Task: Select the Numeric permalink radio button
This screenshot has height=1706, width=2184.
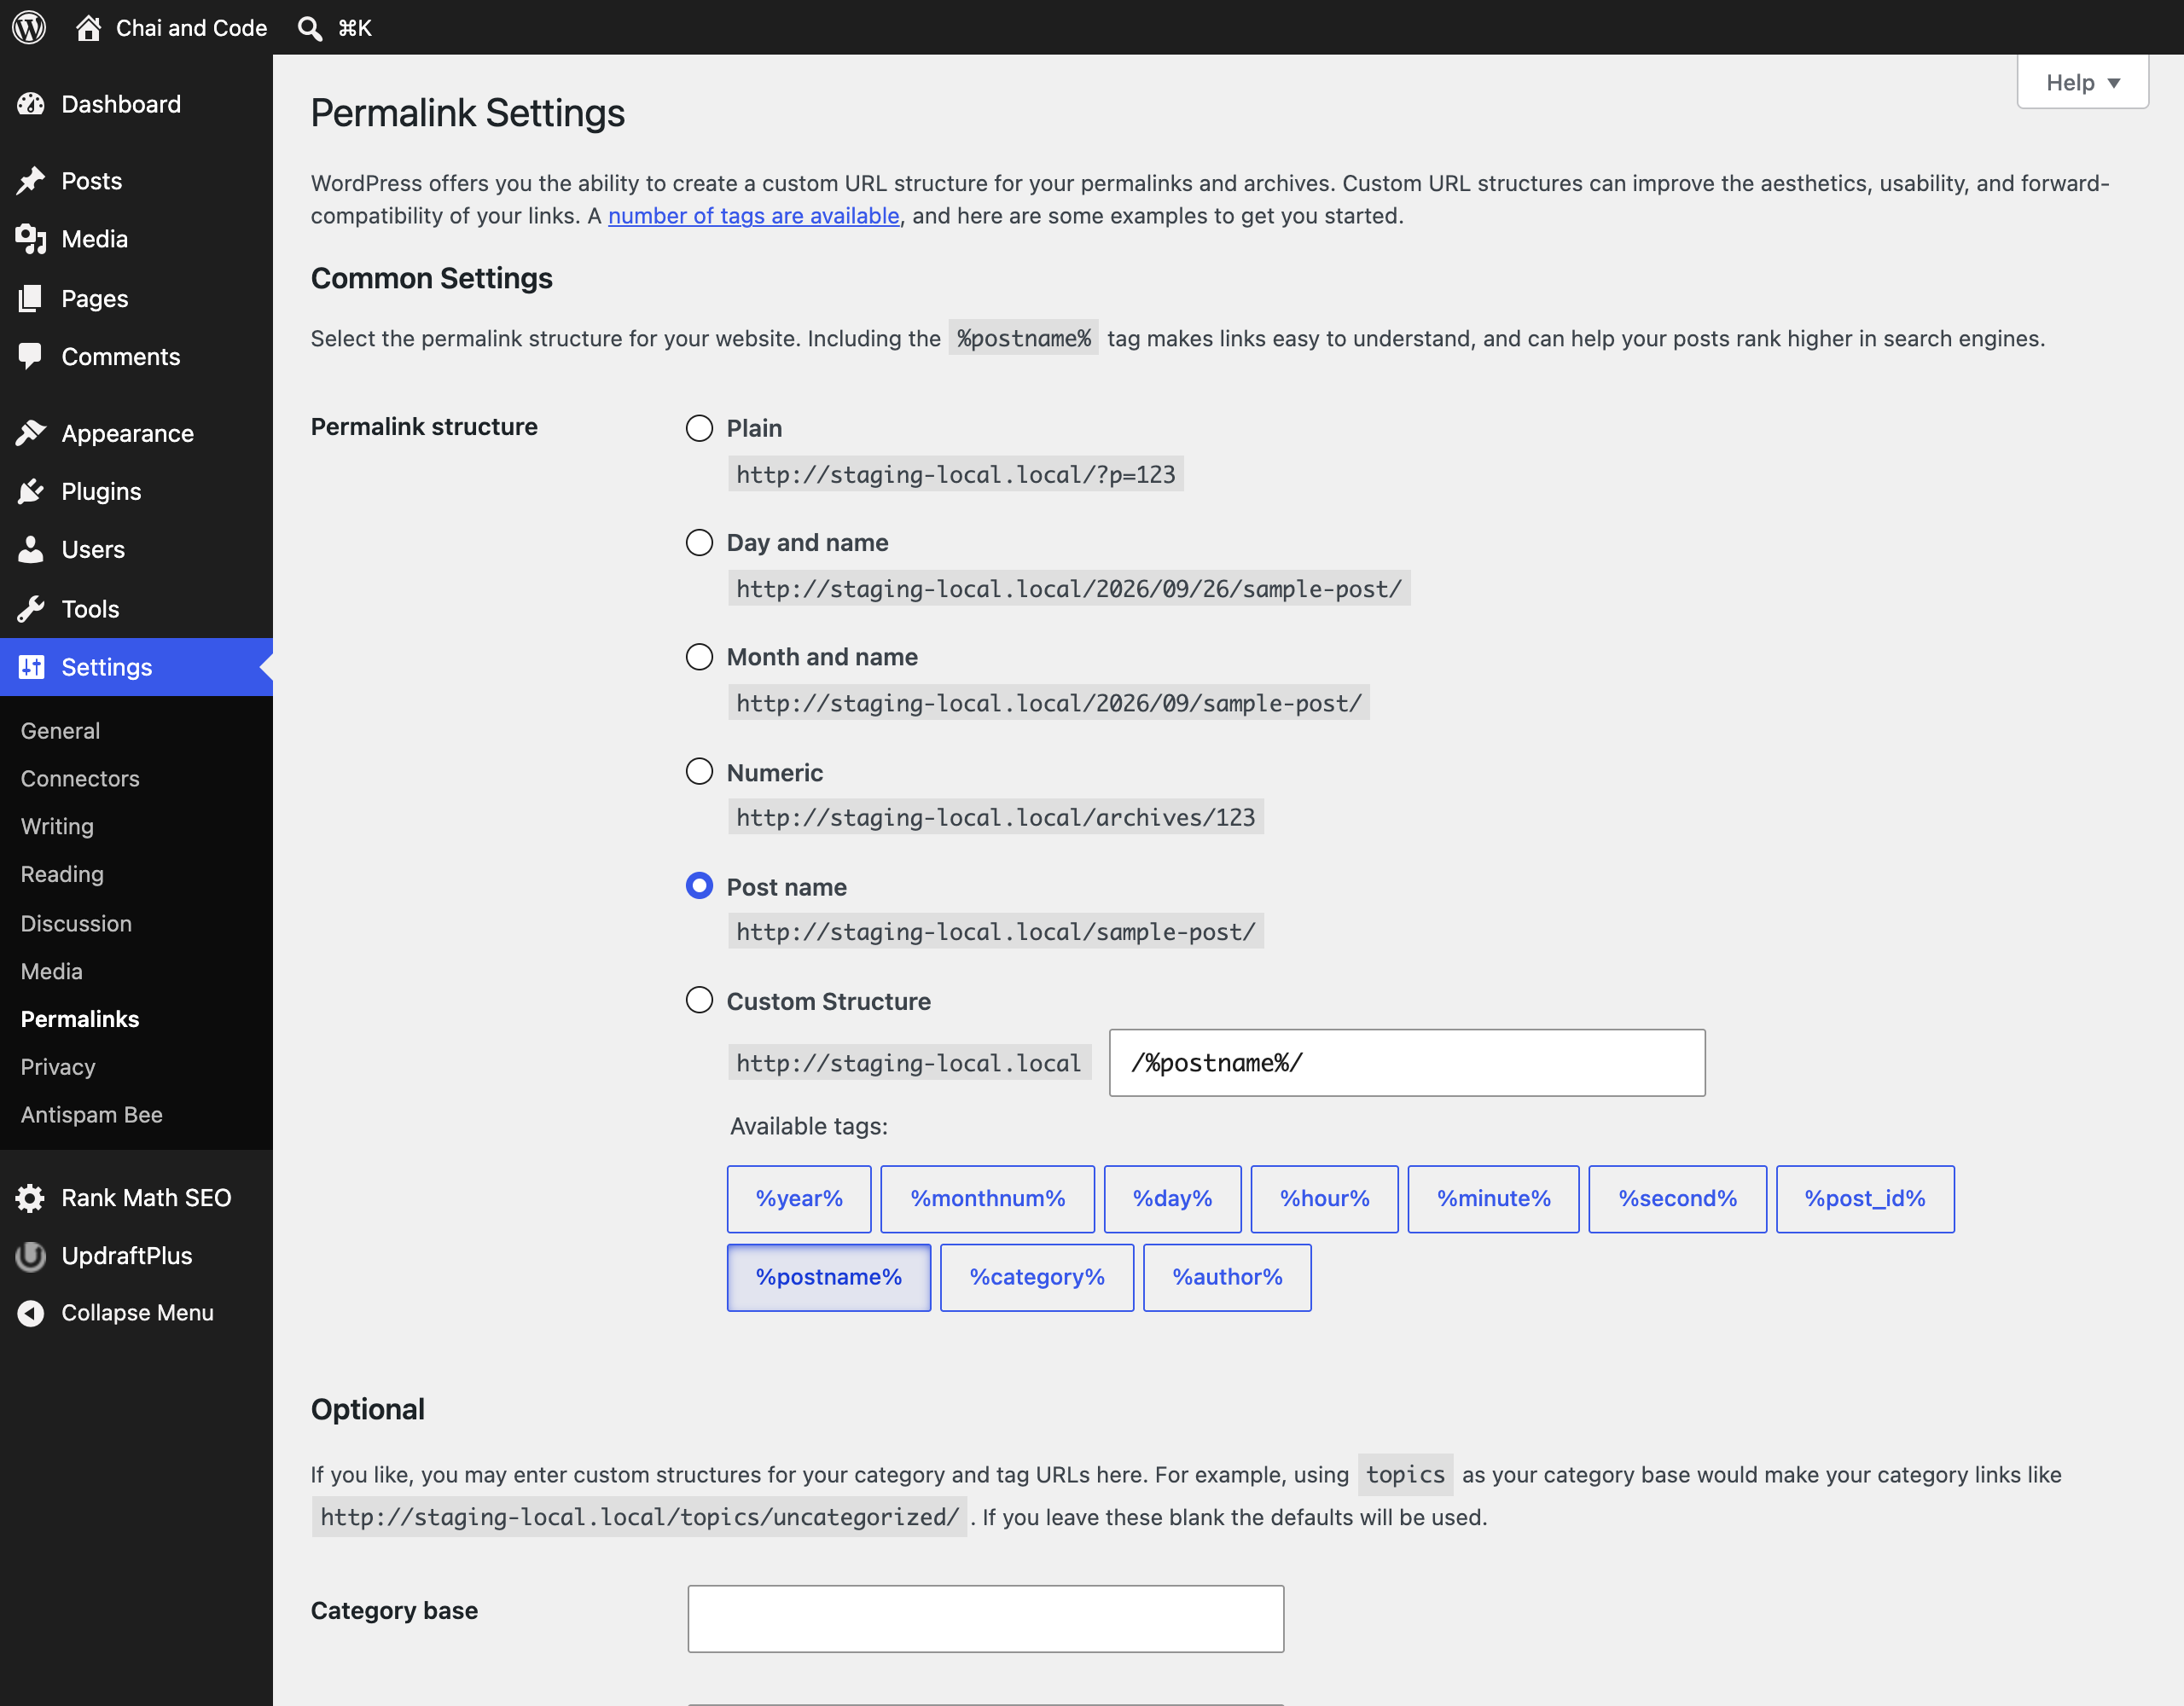Action: (x=699, y=772)
